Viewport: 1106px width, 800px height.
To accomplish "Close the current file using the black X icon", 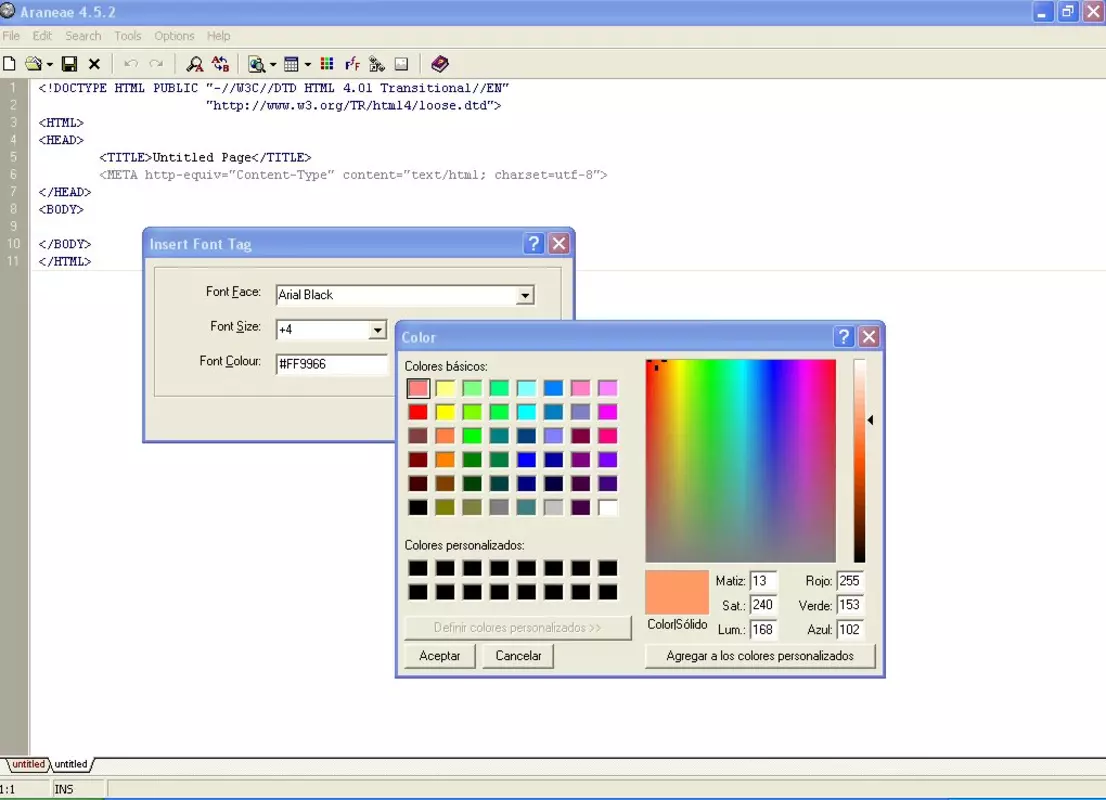I will [94, 64].
